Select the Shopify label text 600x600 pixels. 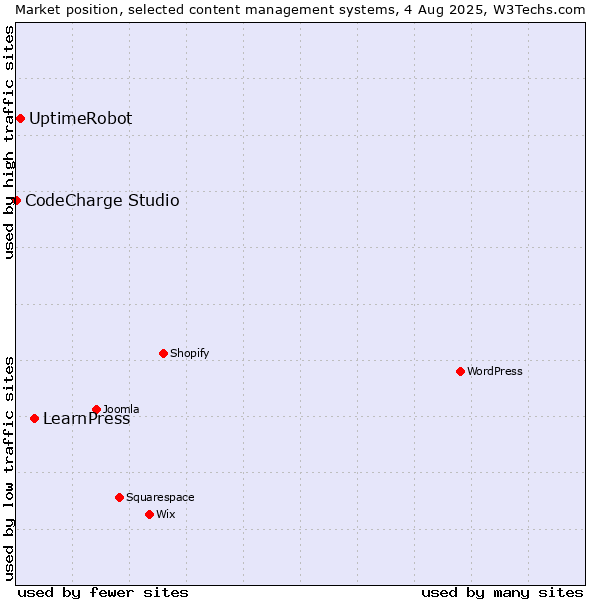point(190,354)
